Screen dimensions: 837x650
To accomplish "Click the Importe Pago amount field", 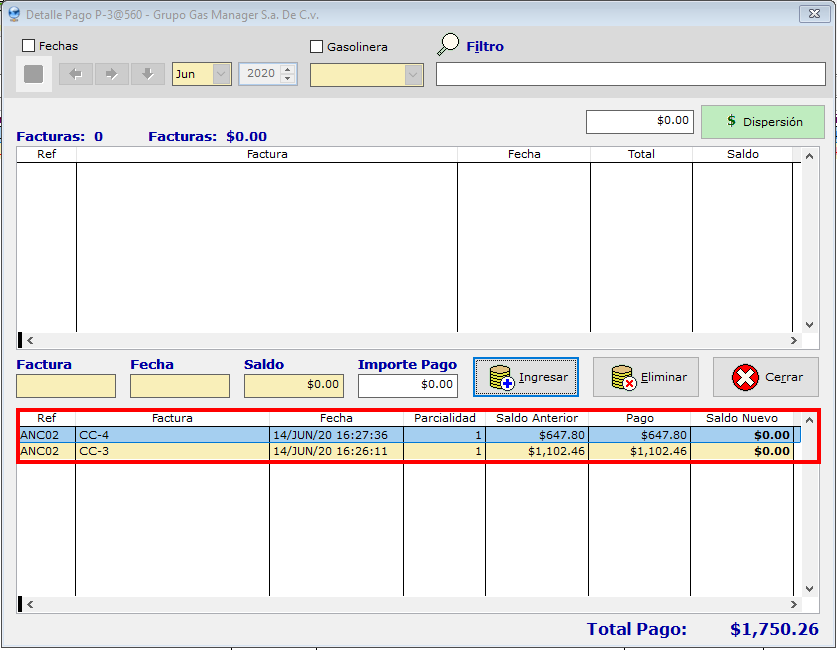I will click(407, 384).
